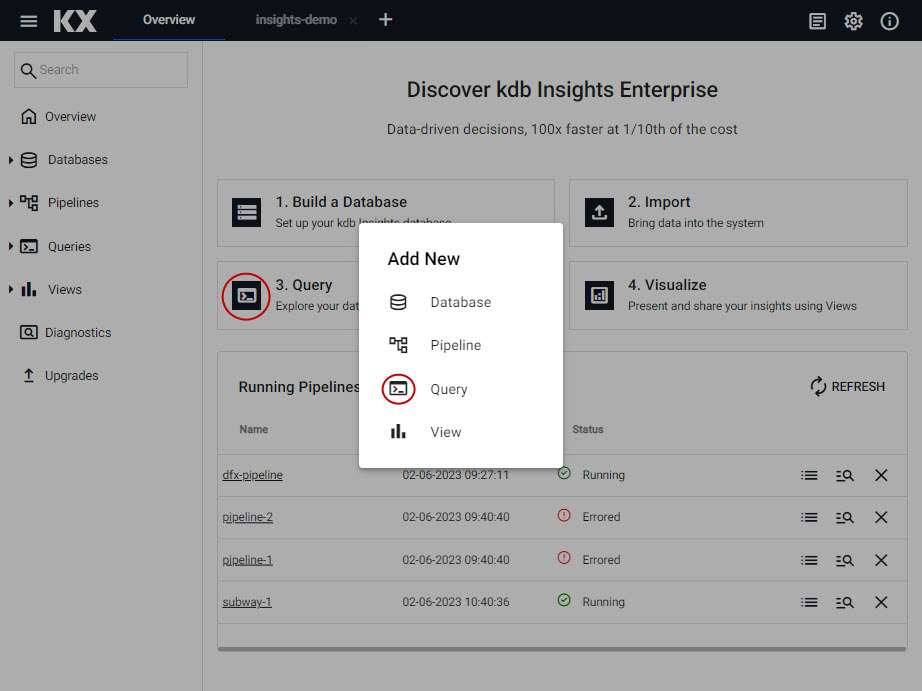Close the insights-demo tab
The height and width of the screenshot is (691, 922).
[x=353, y=21]
